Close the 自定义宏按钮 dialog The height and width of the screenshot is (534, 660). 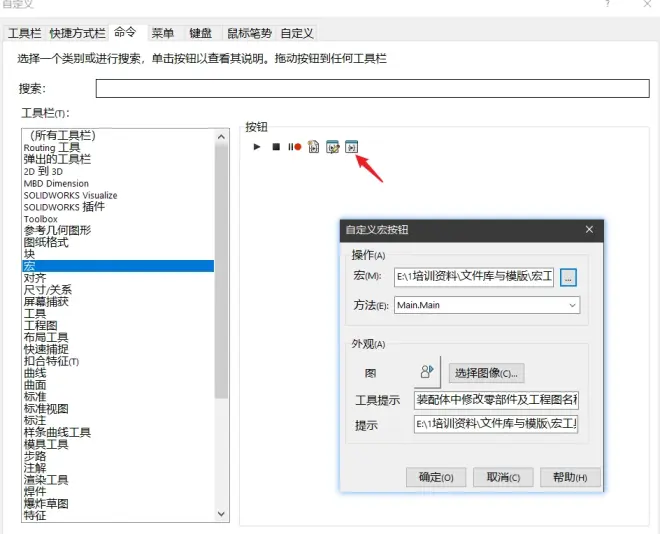(x=589, y=230)
